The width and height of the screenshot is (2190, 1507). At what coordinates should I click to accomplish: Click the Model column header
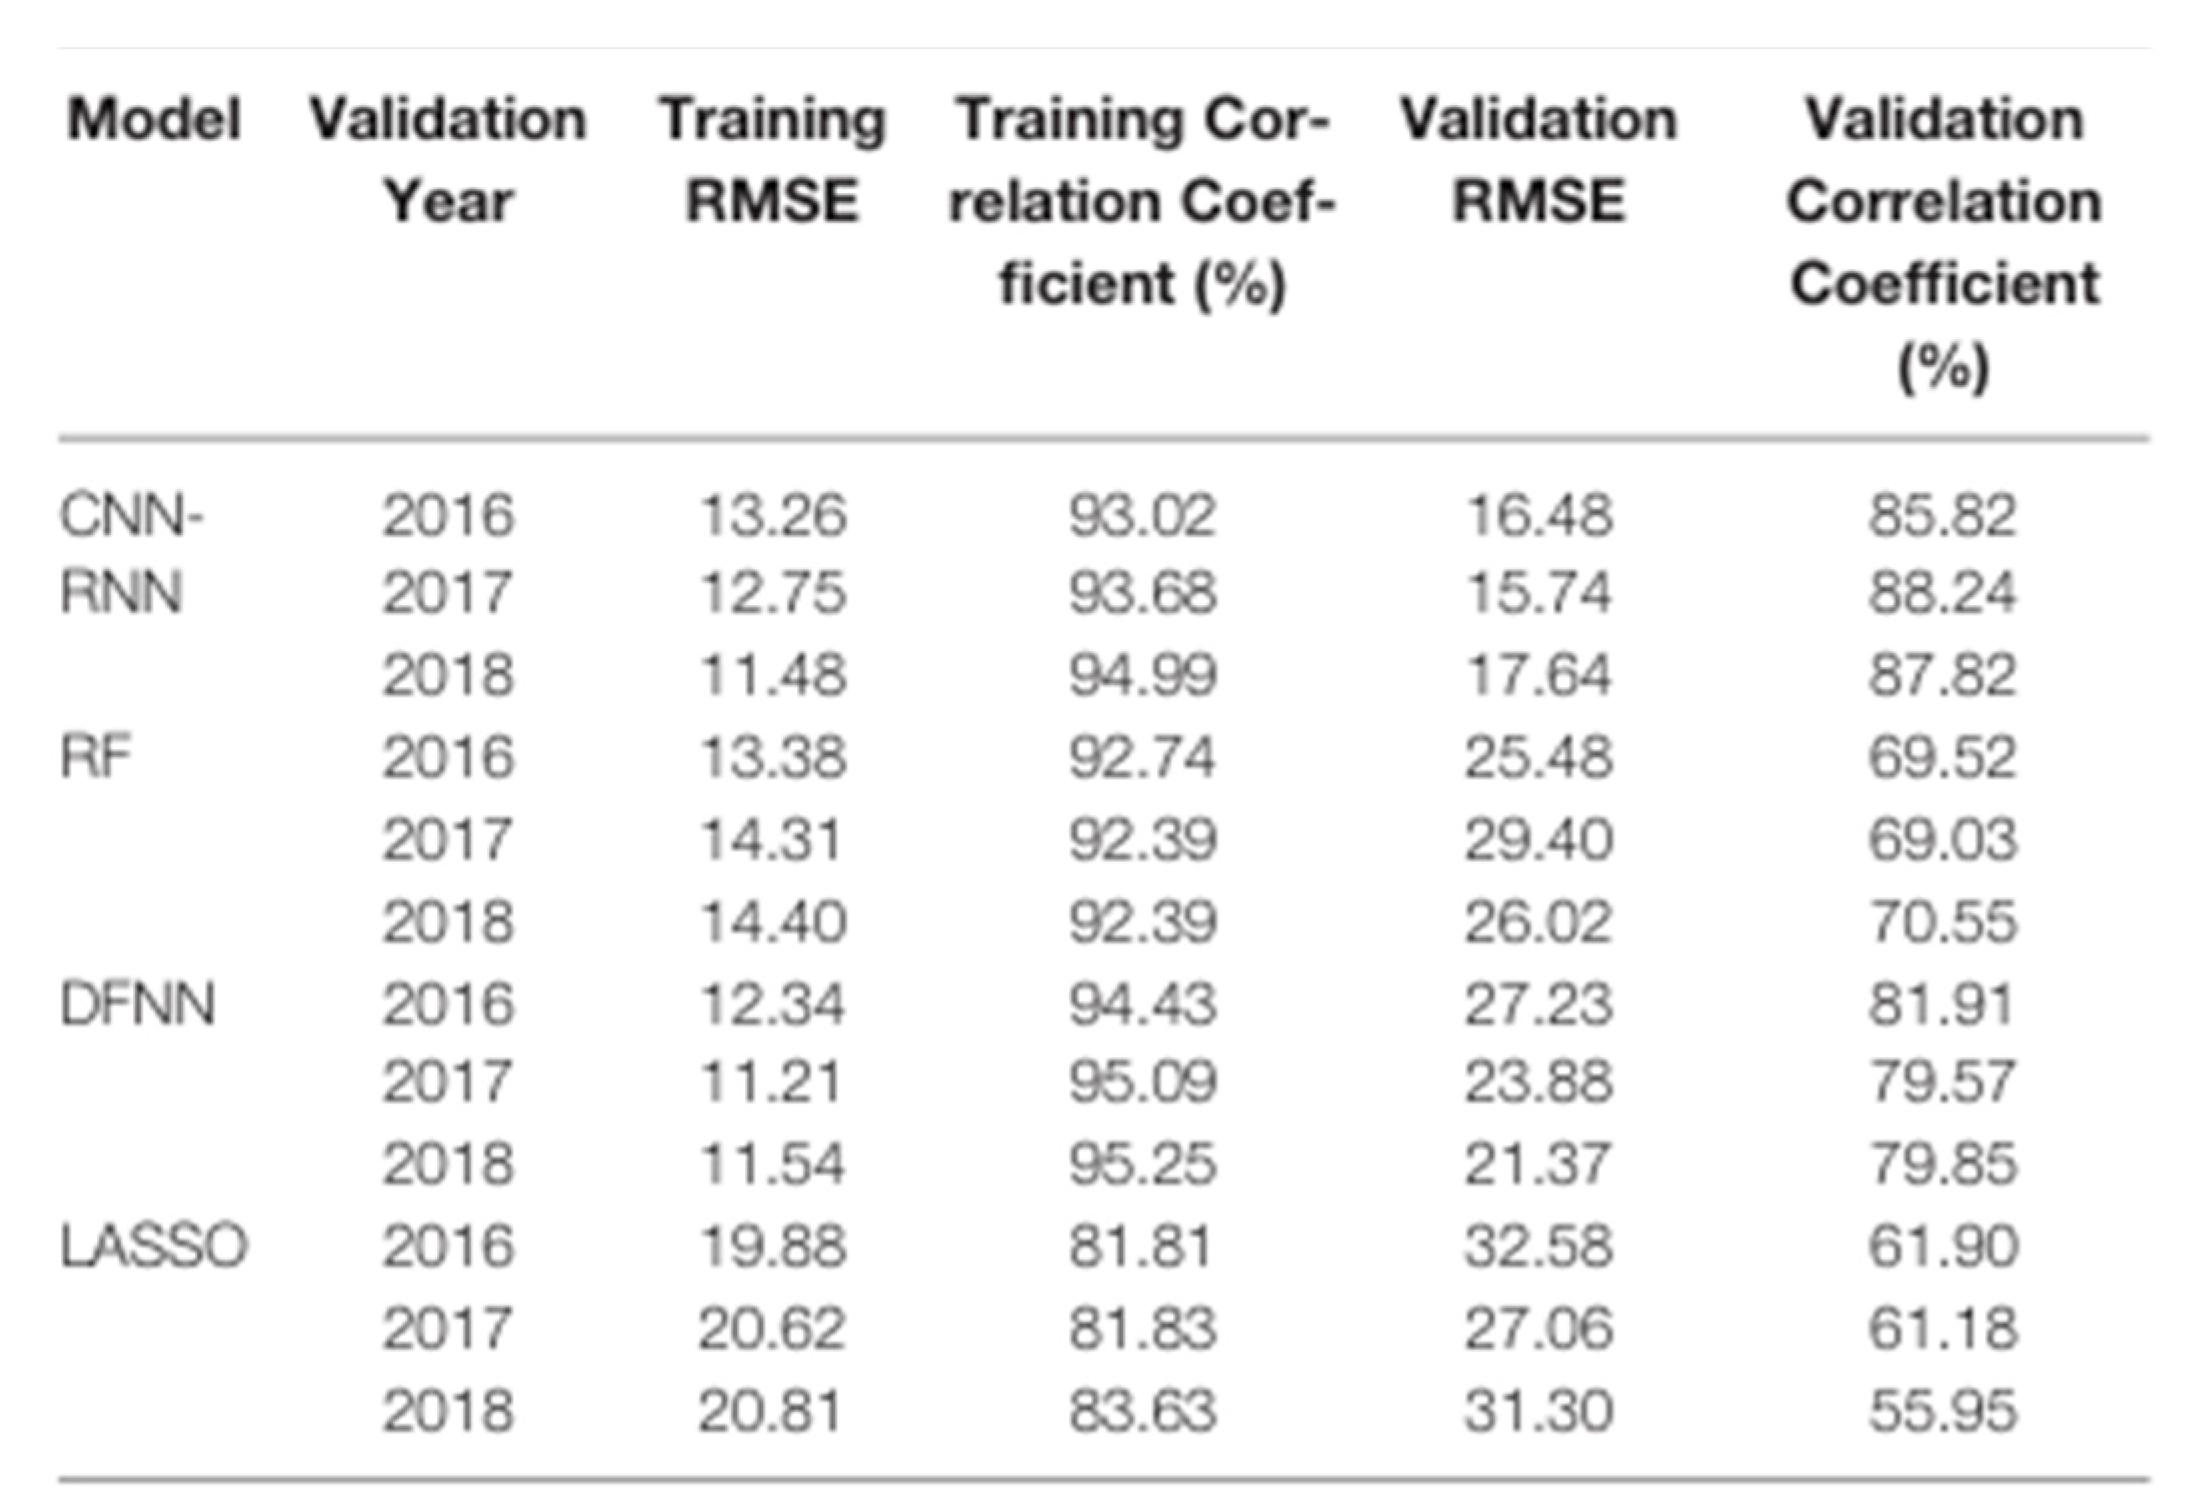click(154, 119)
